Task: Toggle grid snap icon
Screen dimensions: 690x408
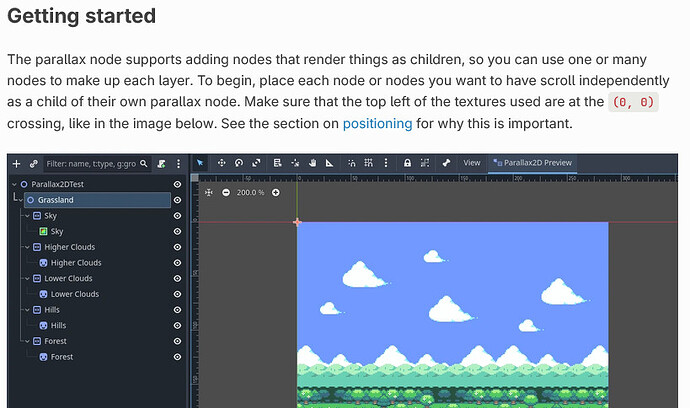Action: pyautogui.click(x=368, y=163)
